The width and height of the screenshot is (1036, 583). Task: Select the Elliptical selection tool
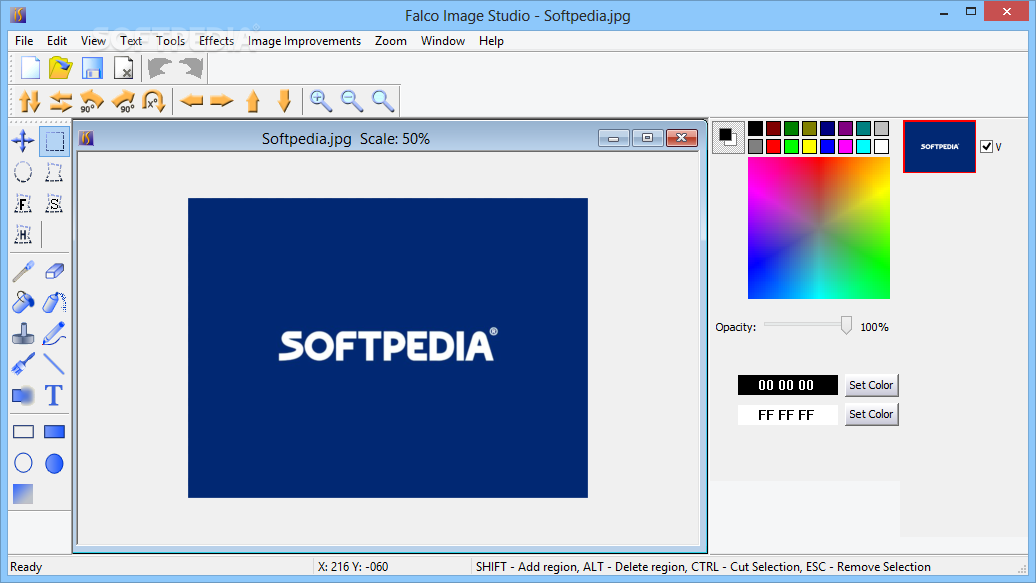pos(23,172)
